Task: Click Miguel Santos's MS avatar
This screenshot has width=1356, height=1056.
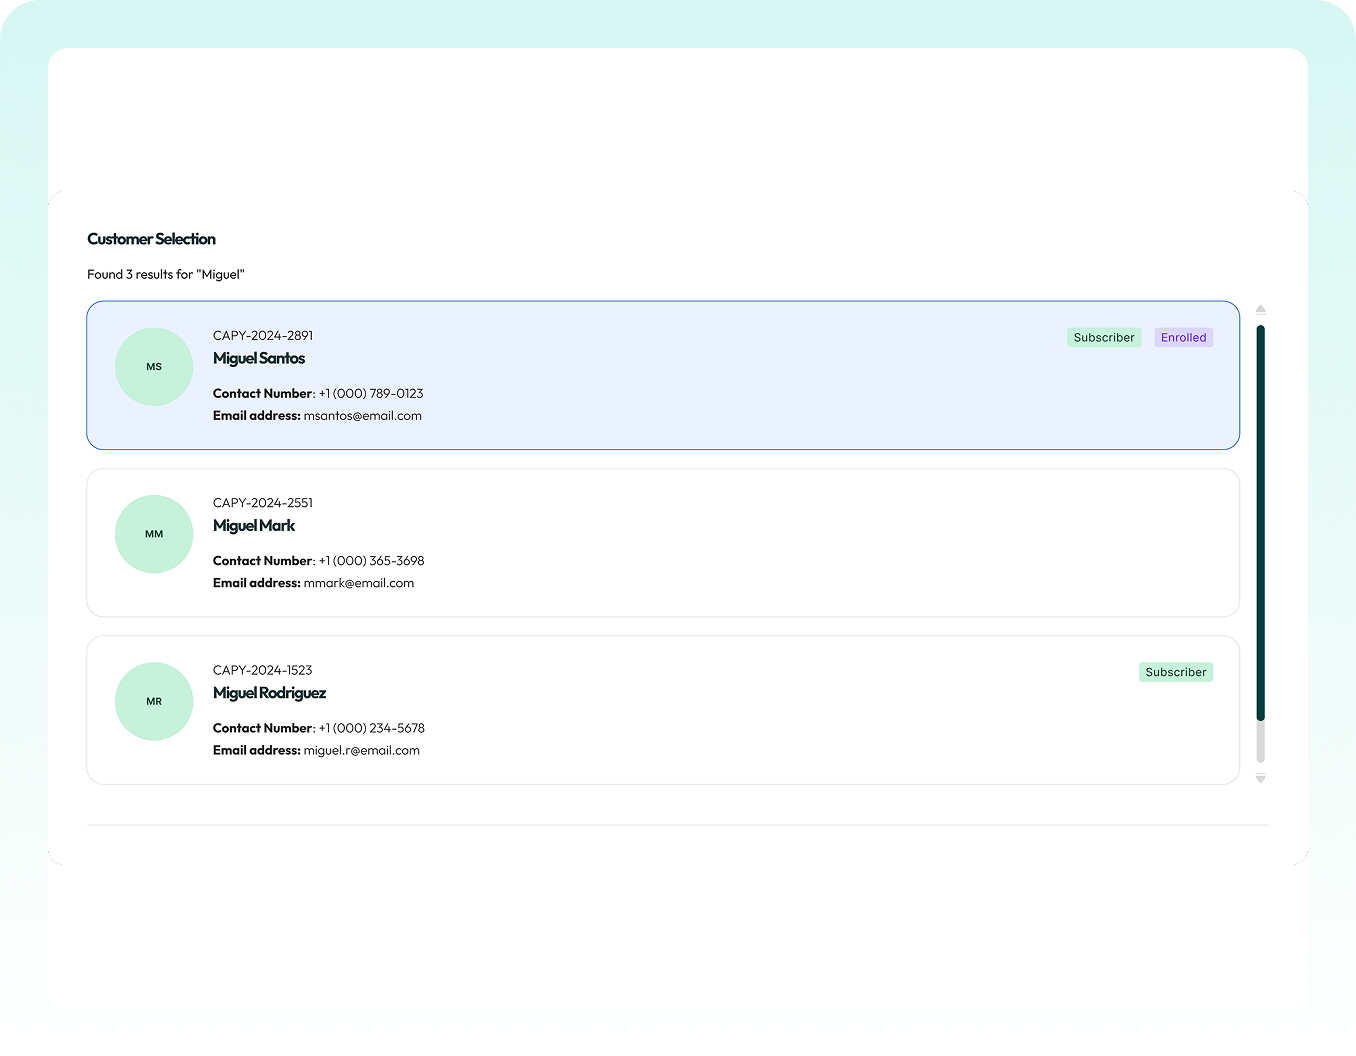Action: 153,366
